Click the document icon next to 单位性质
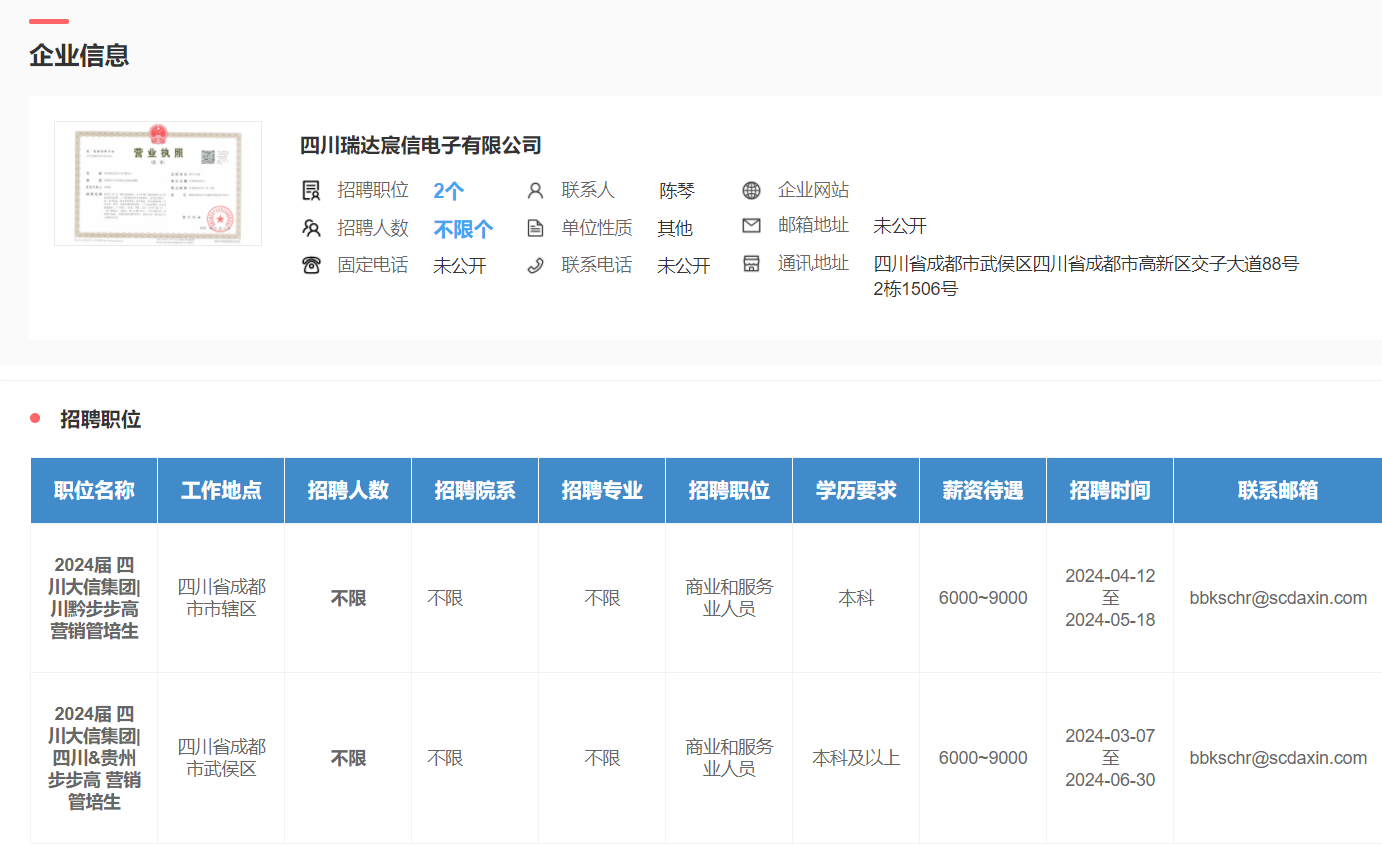 click(x=535, y=228)
